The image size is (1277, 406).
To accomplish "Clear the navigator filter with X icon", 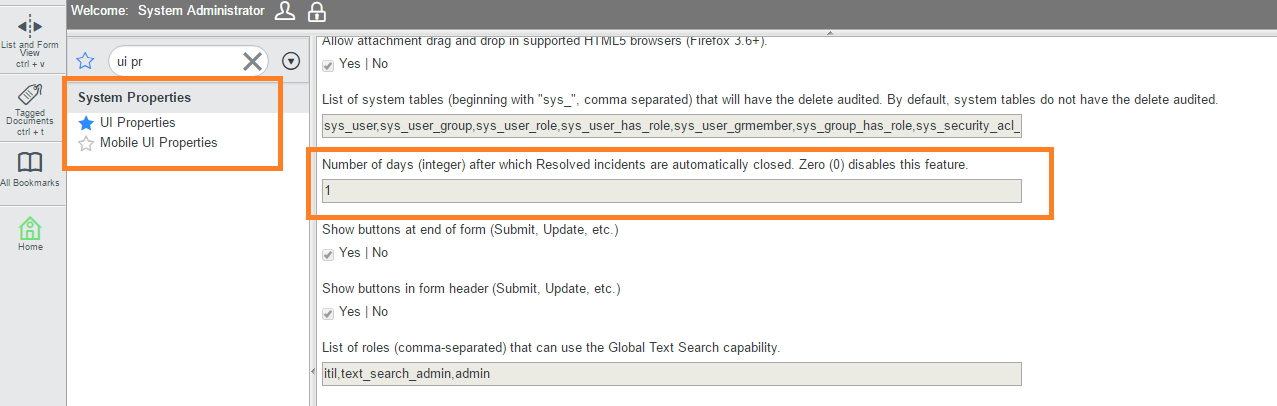I will pyautogui.click(x=253, y=62).
